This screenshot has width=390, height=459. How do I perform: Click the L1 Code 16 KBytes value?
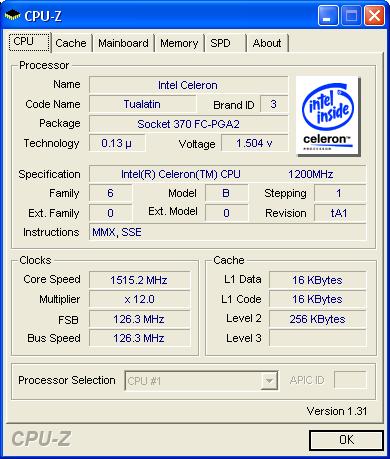coord(317,299)
